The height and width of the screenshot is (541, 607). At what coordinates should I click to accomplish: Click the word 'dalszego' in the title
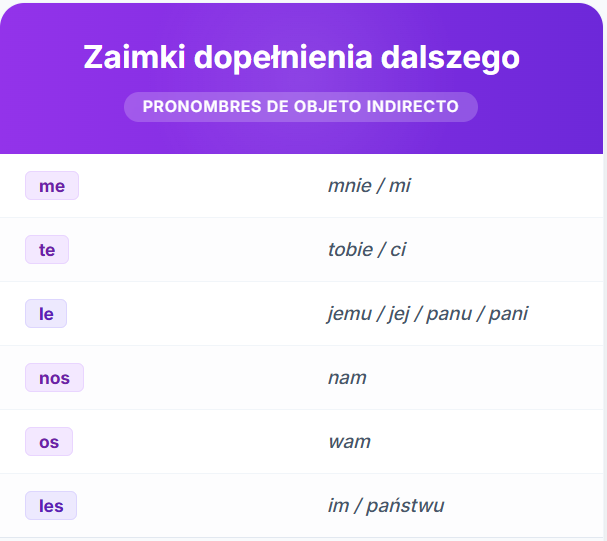(450, 58)
